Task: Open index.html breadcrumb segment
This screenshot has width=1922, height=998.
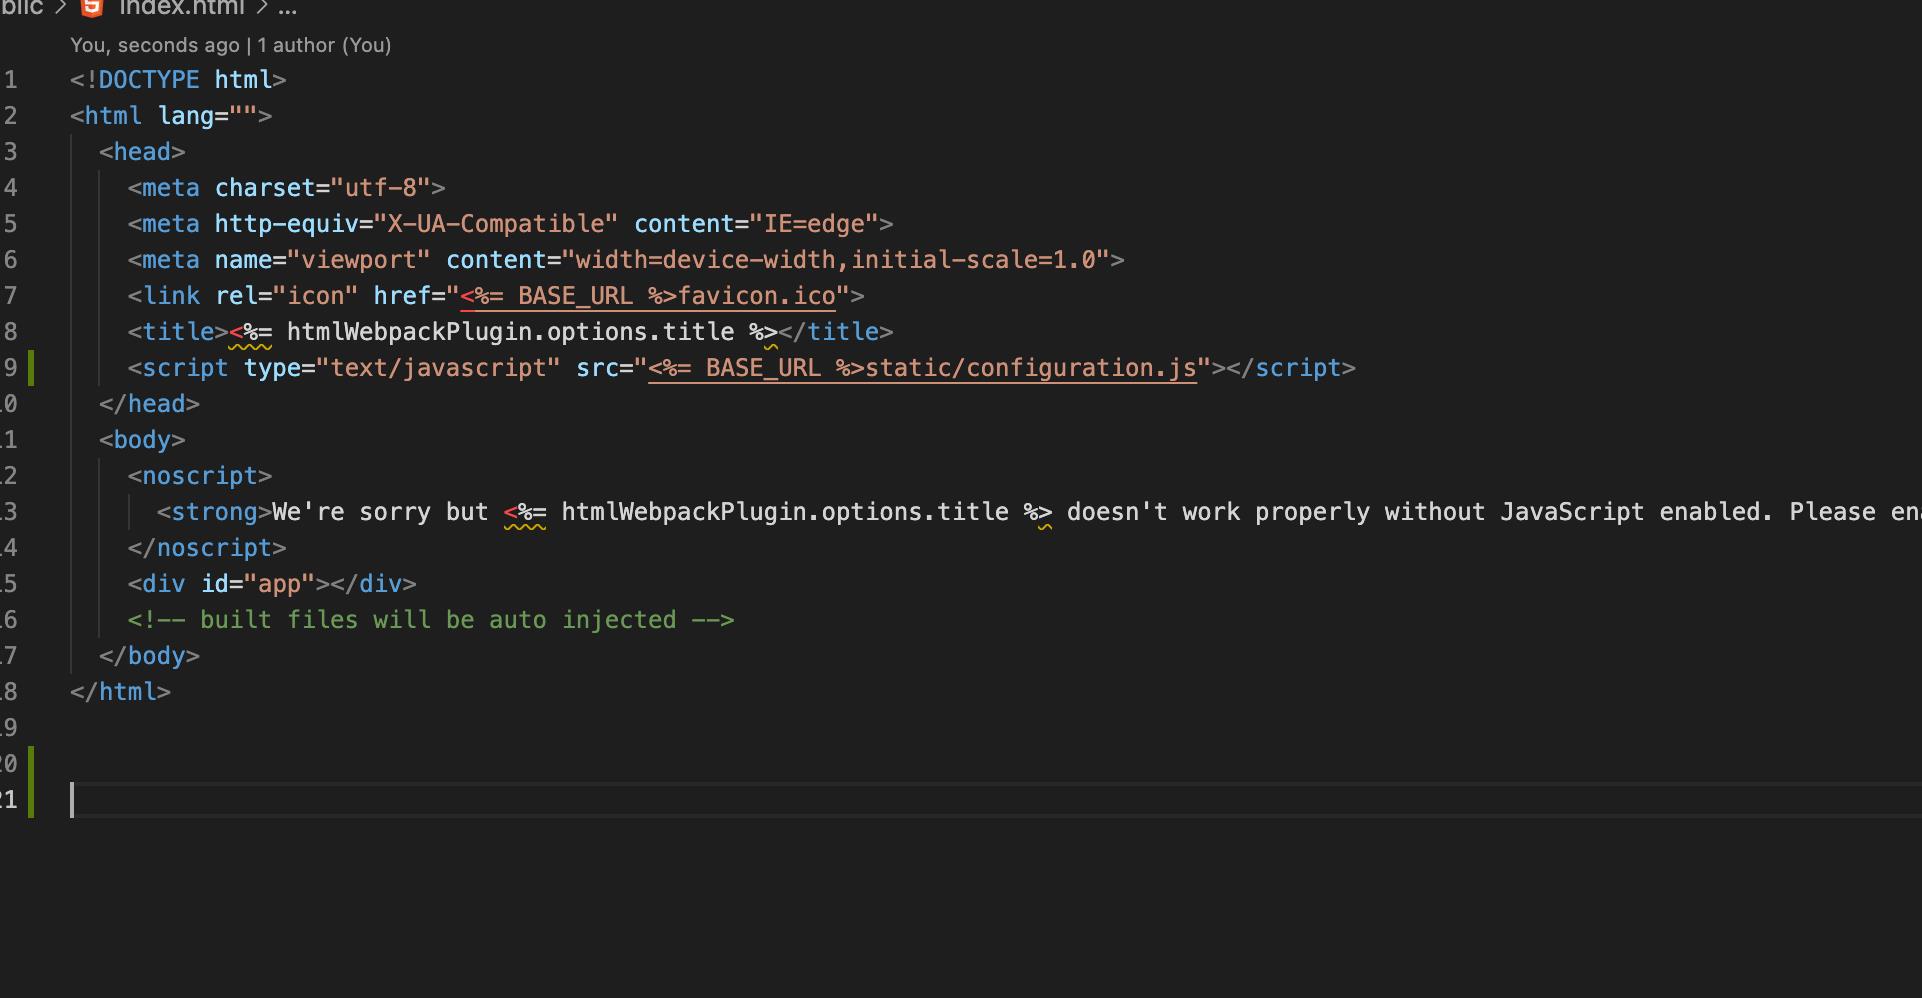Action: point(181,8)
